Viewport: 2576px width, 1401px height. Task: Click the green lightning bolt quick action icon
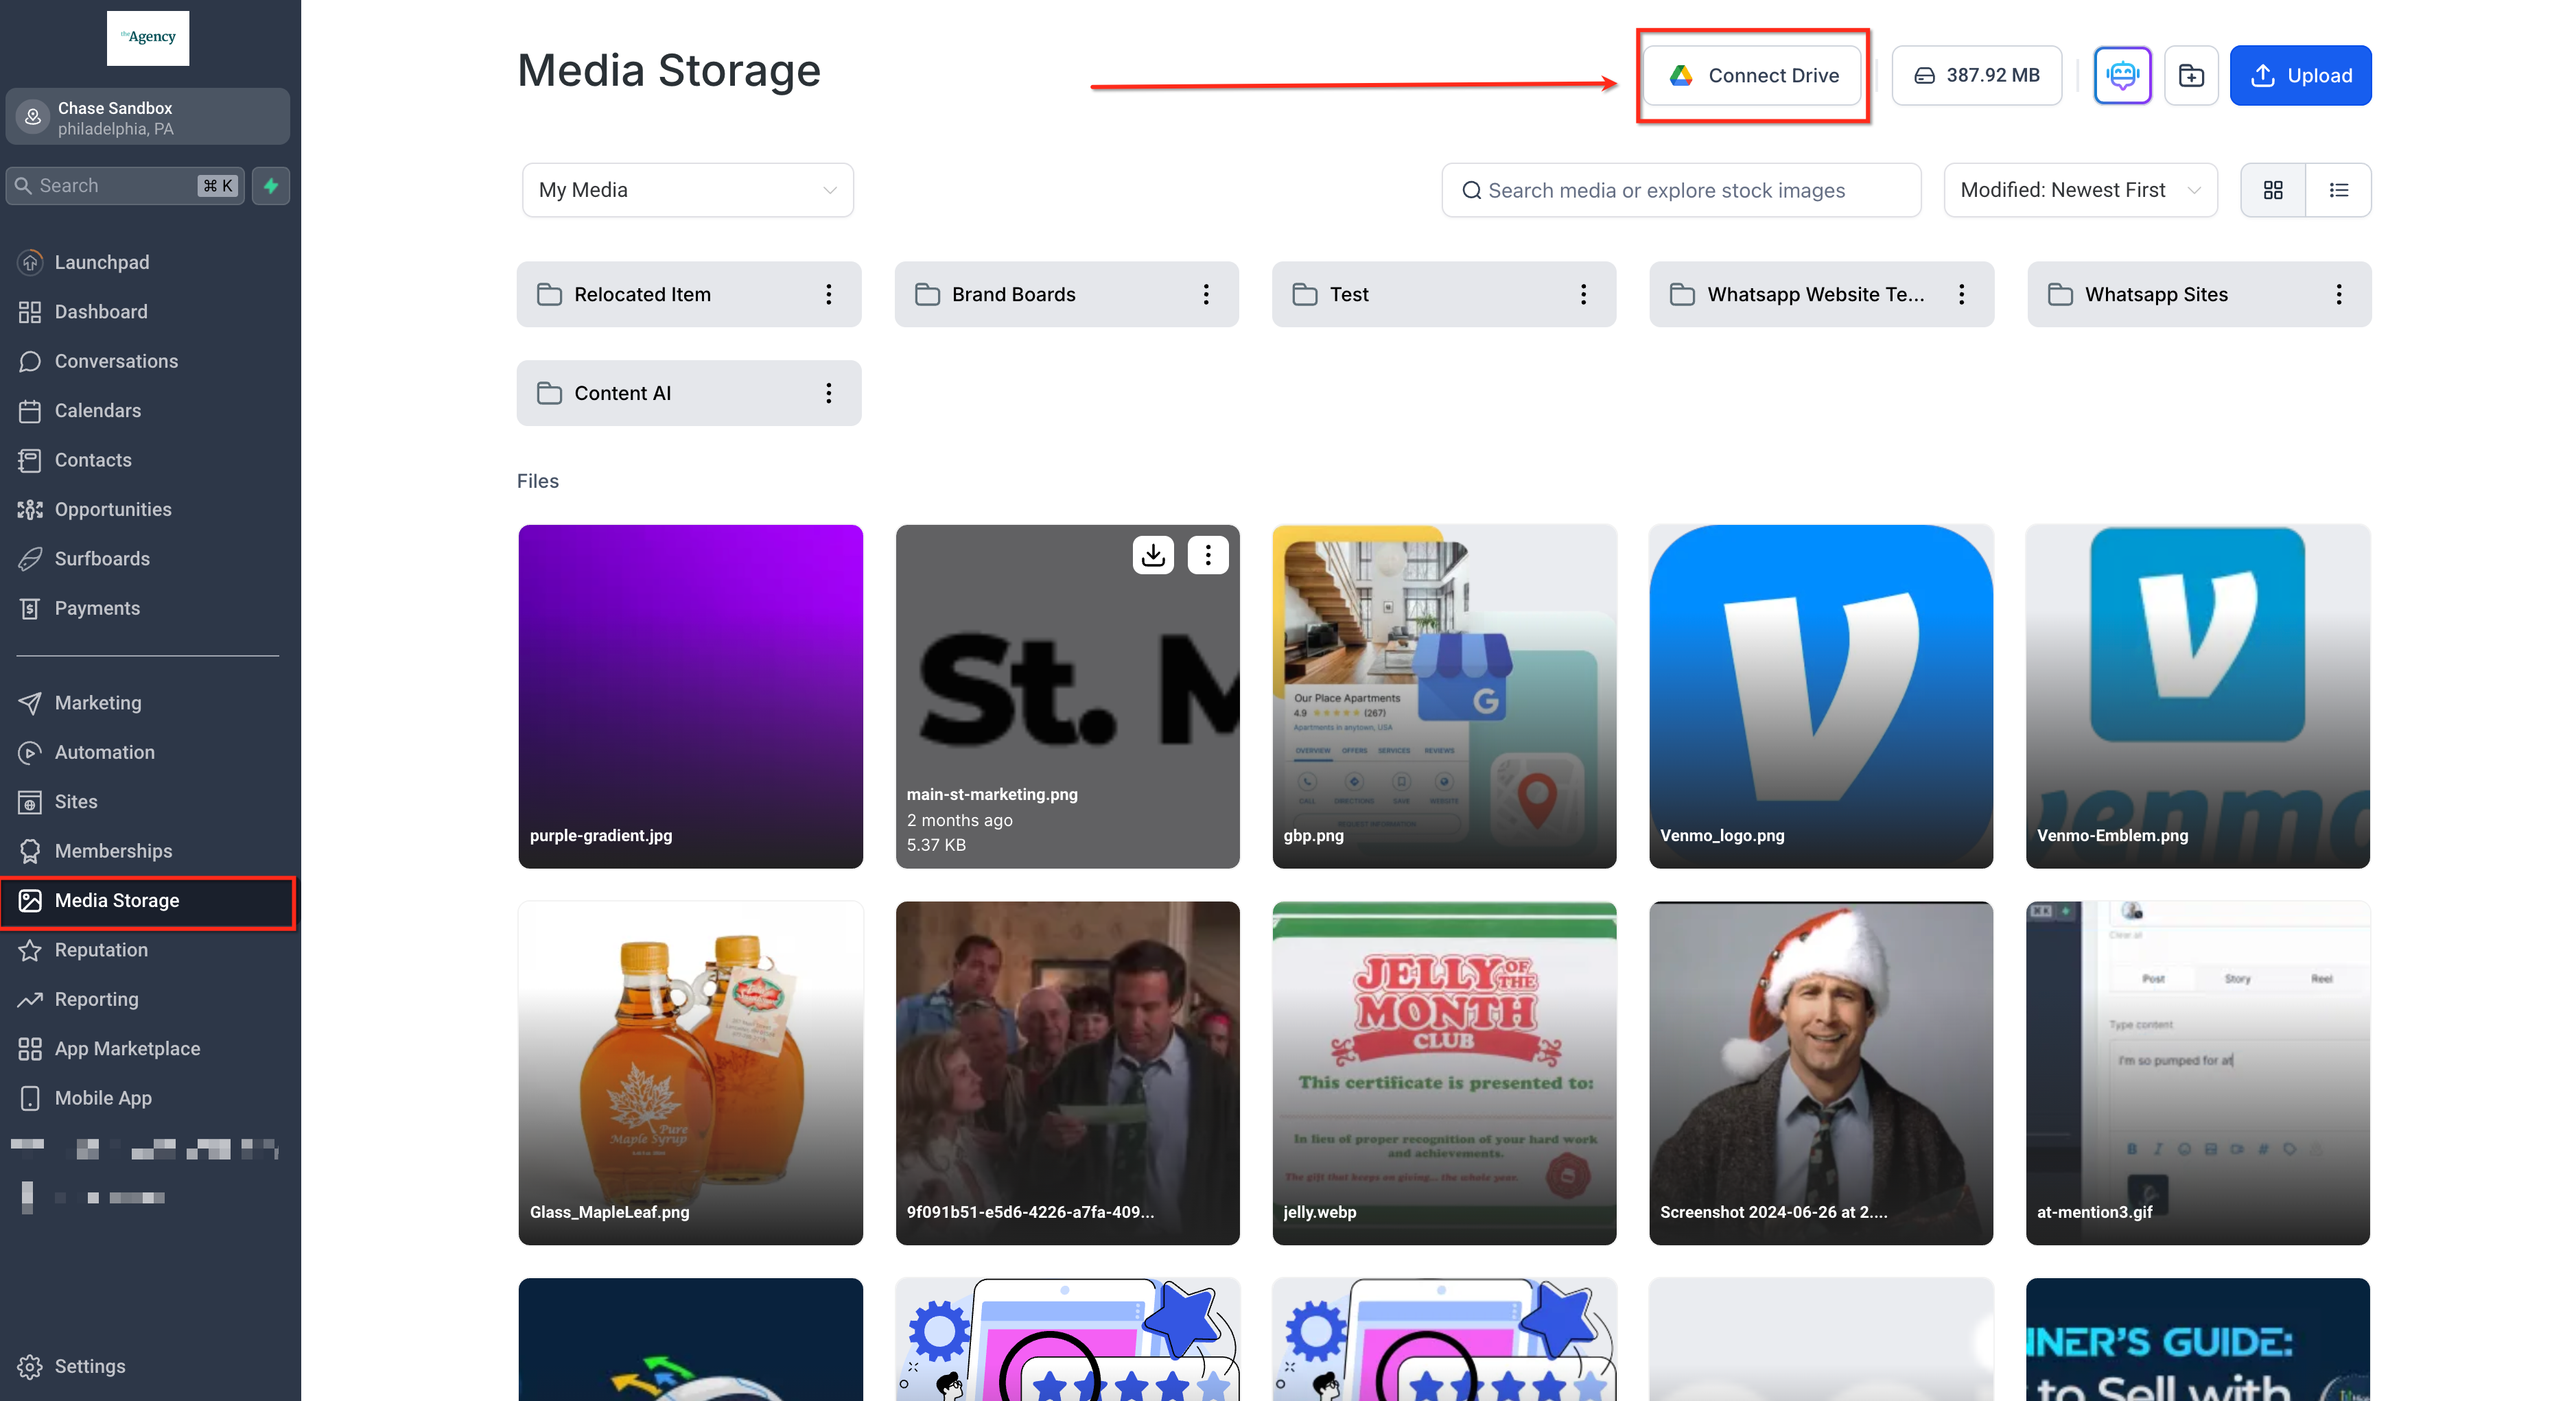pos(270,186)
